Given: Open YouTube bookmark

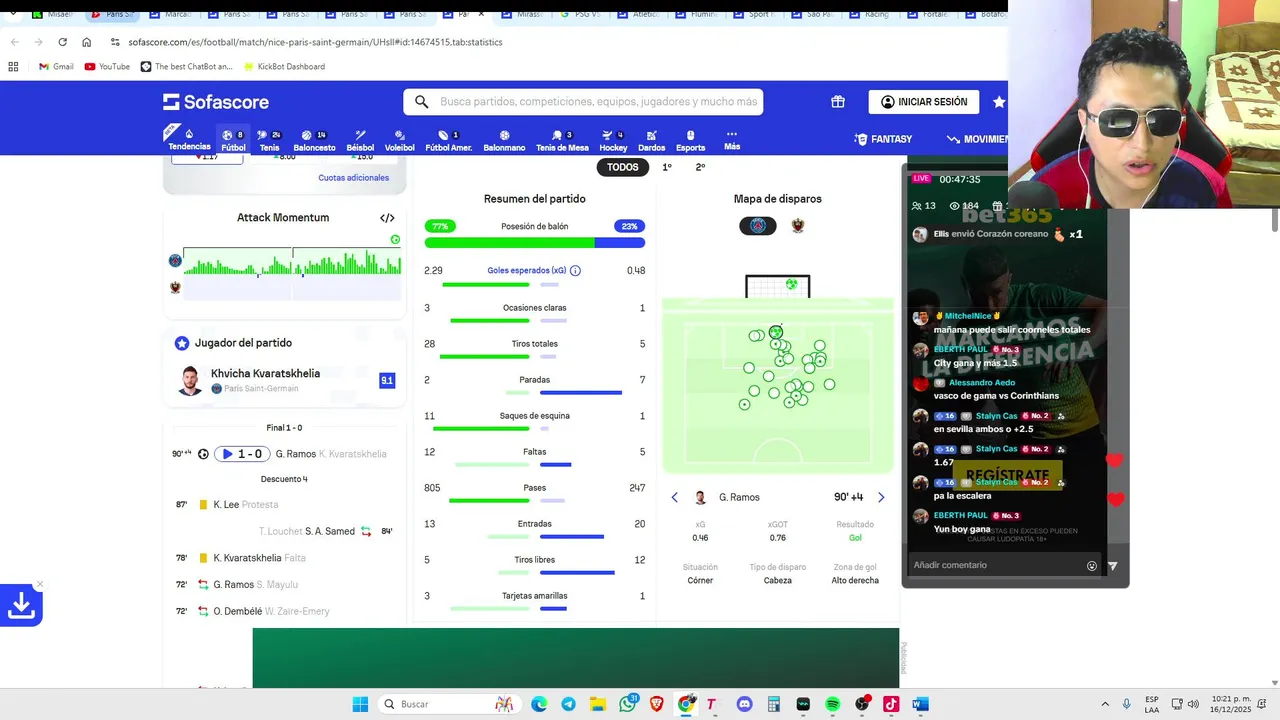Looking at the screenshot, I should click(x=107, y=67).
